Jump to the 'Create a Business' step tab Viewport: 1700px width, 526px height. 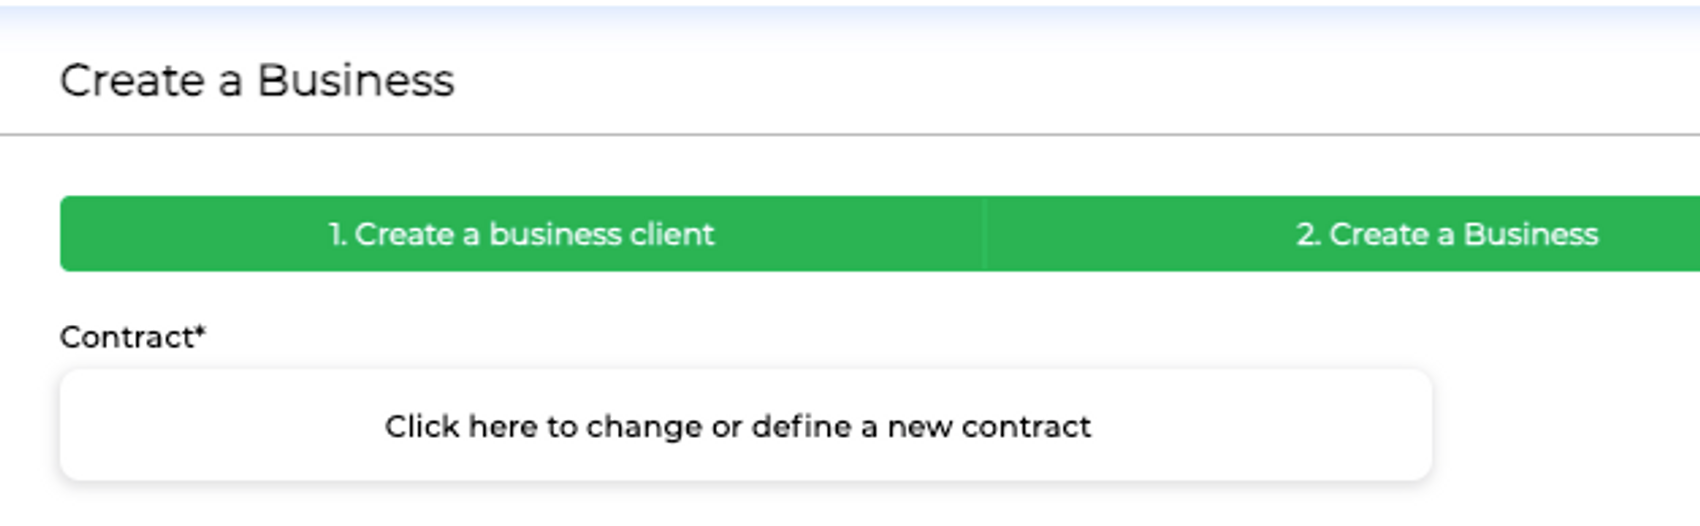[1446, 234]
